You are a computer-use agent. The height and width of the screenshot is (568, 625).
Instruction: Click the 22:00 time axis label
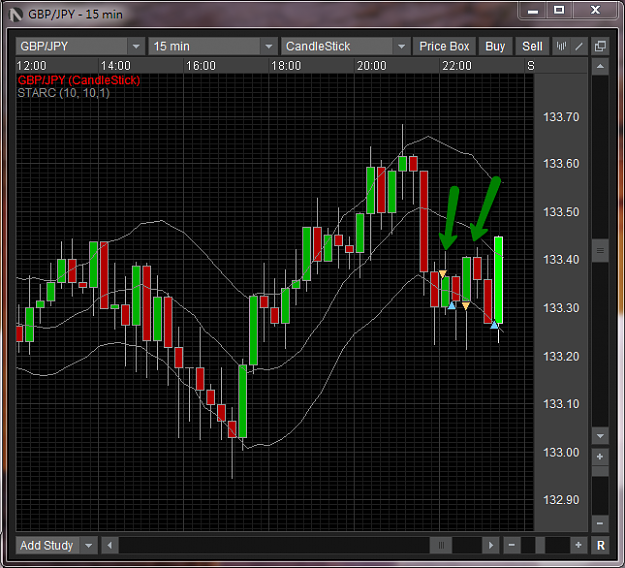point(457,66)
